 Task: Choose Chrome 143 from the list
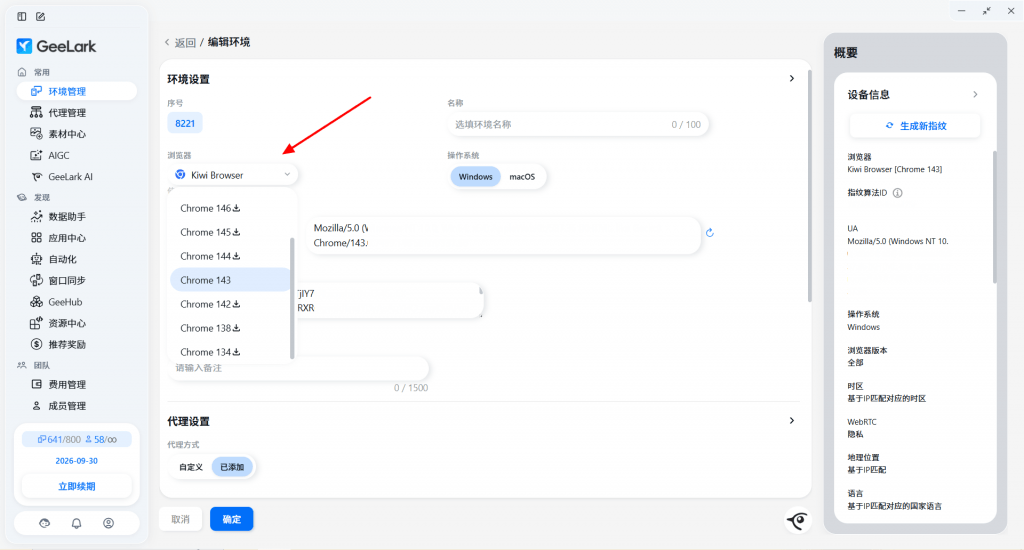coord(230,280)
